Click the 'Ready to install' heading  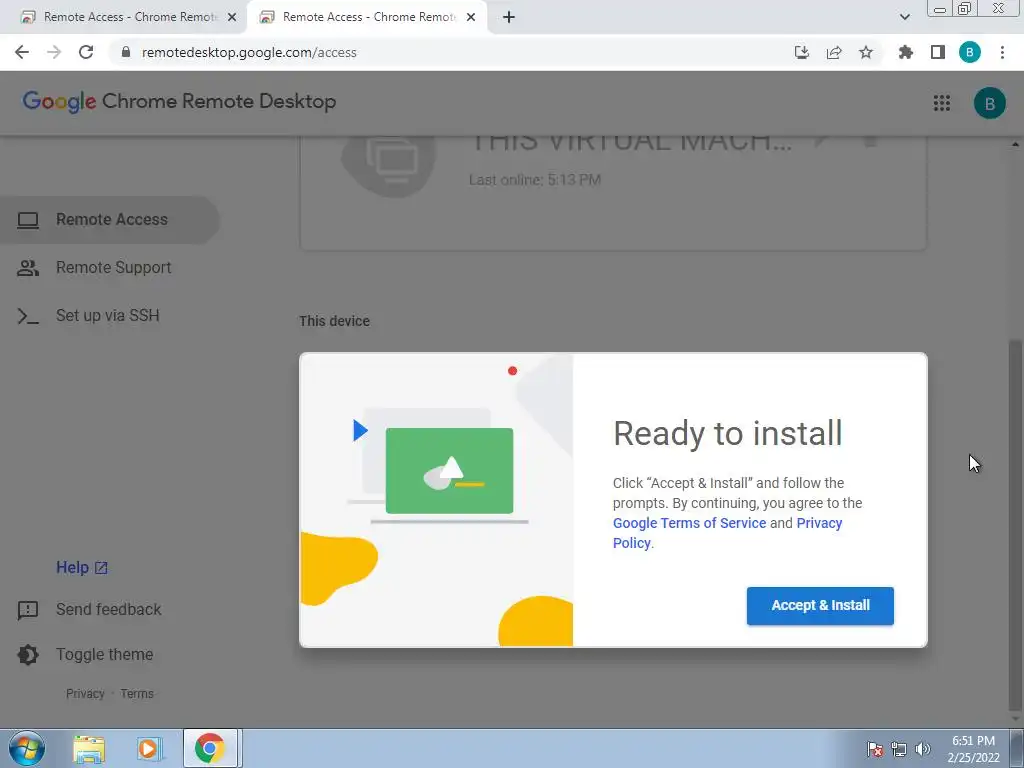pyautogui.click(x=728, y=433)
